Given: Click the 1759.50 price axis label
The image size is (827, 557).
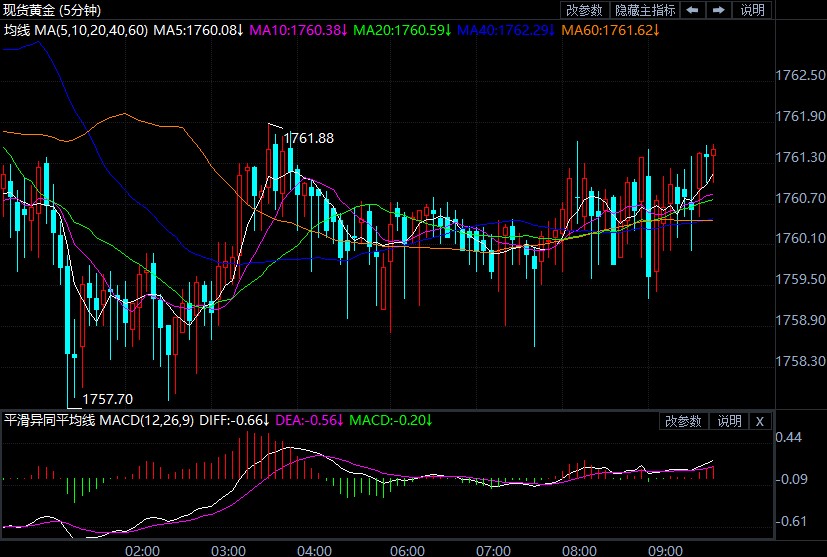Looking at the screenshot, I should pyautogui.click(x=800, y=279).
